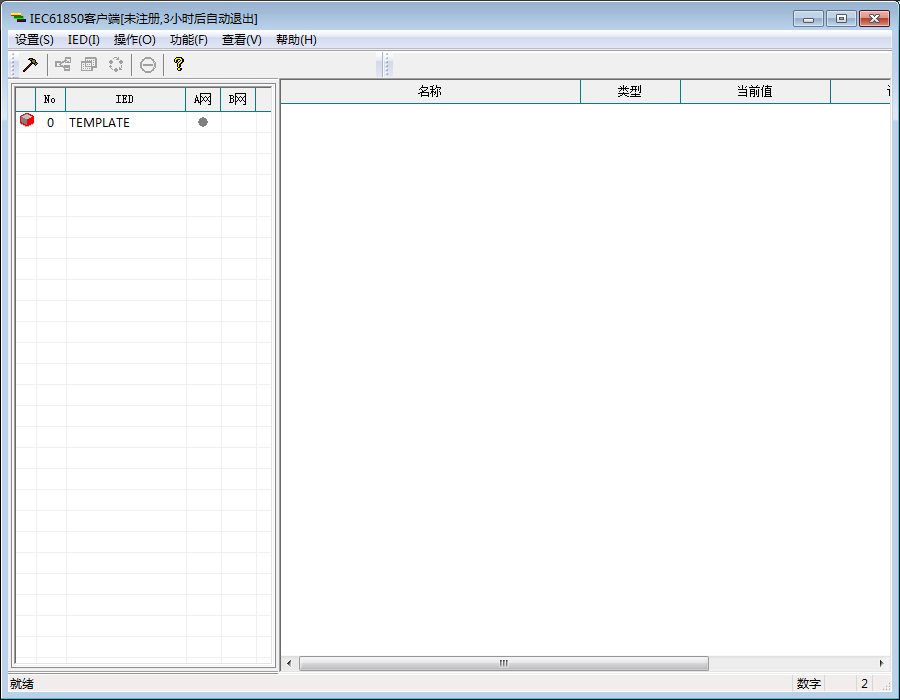Click the horizontal scrollbar thumb
This screenshot has width=900, height=700.
504,663
